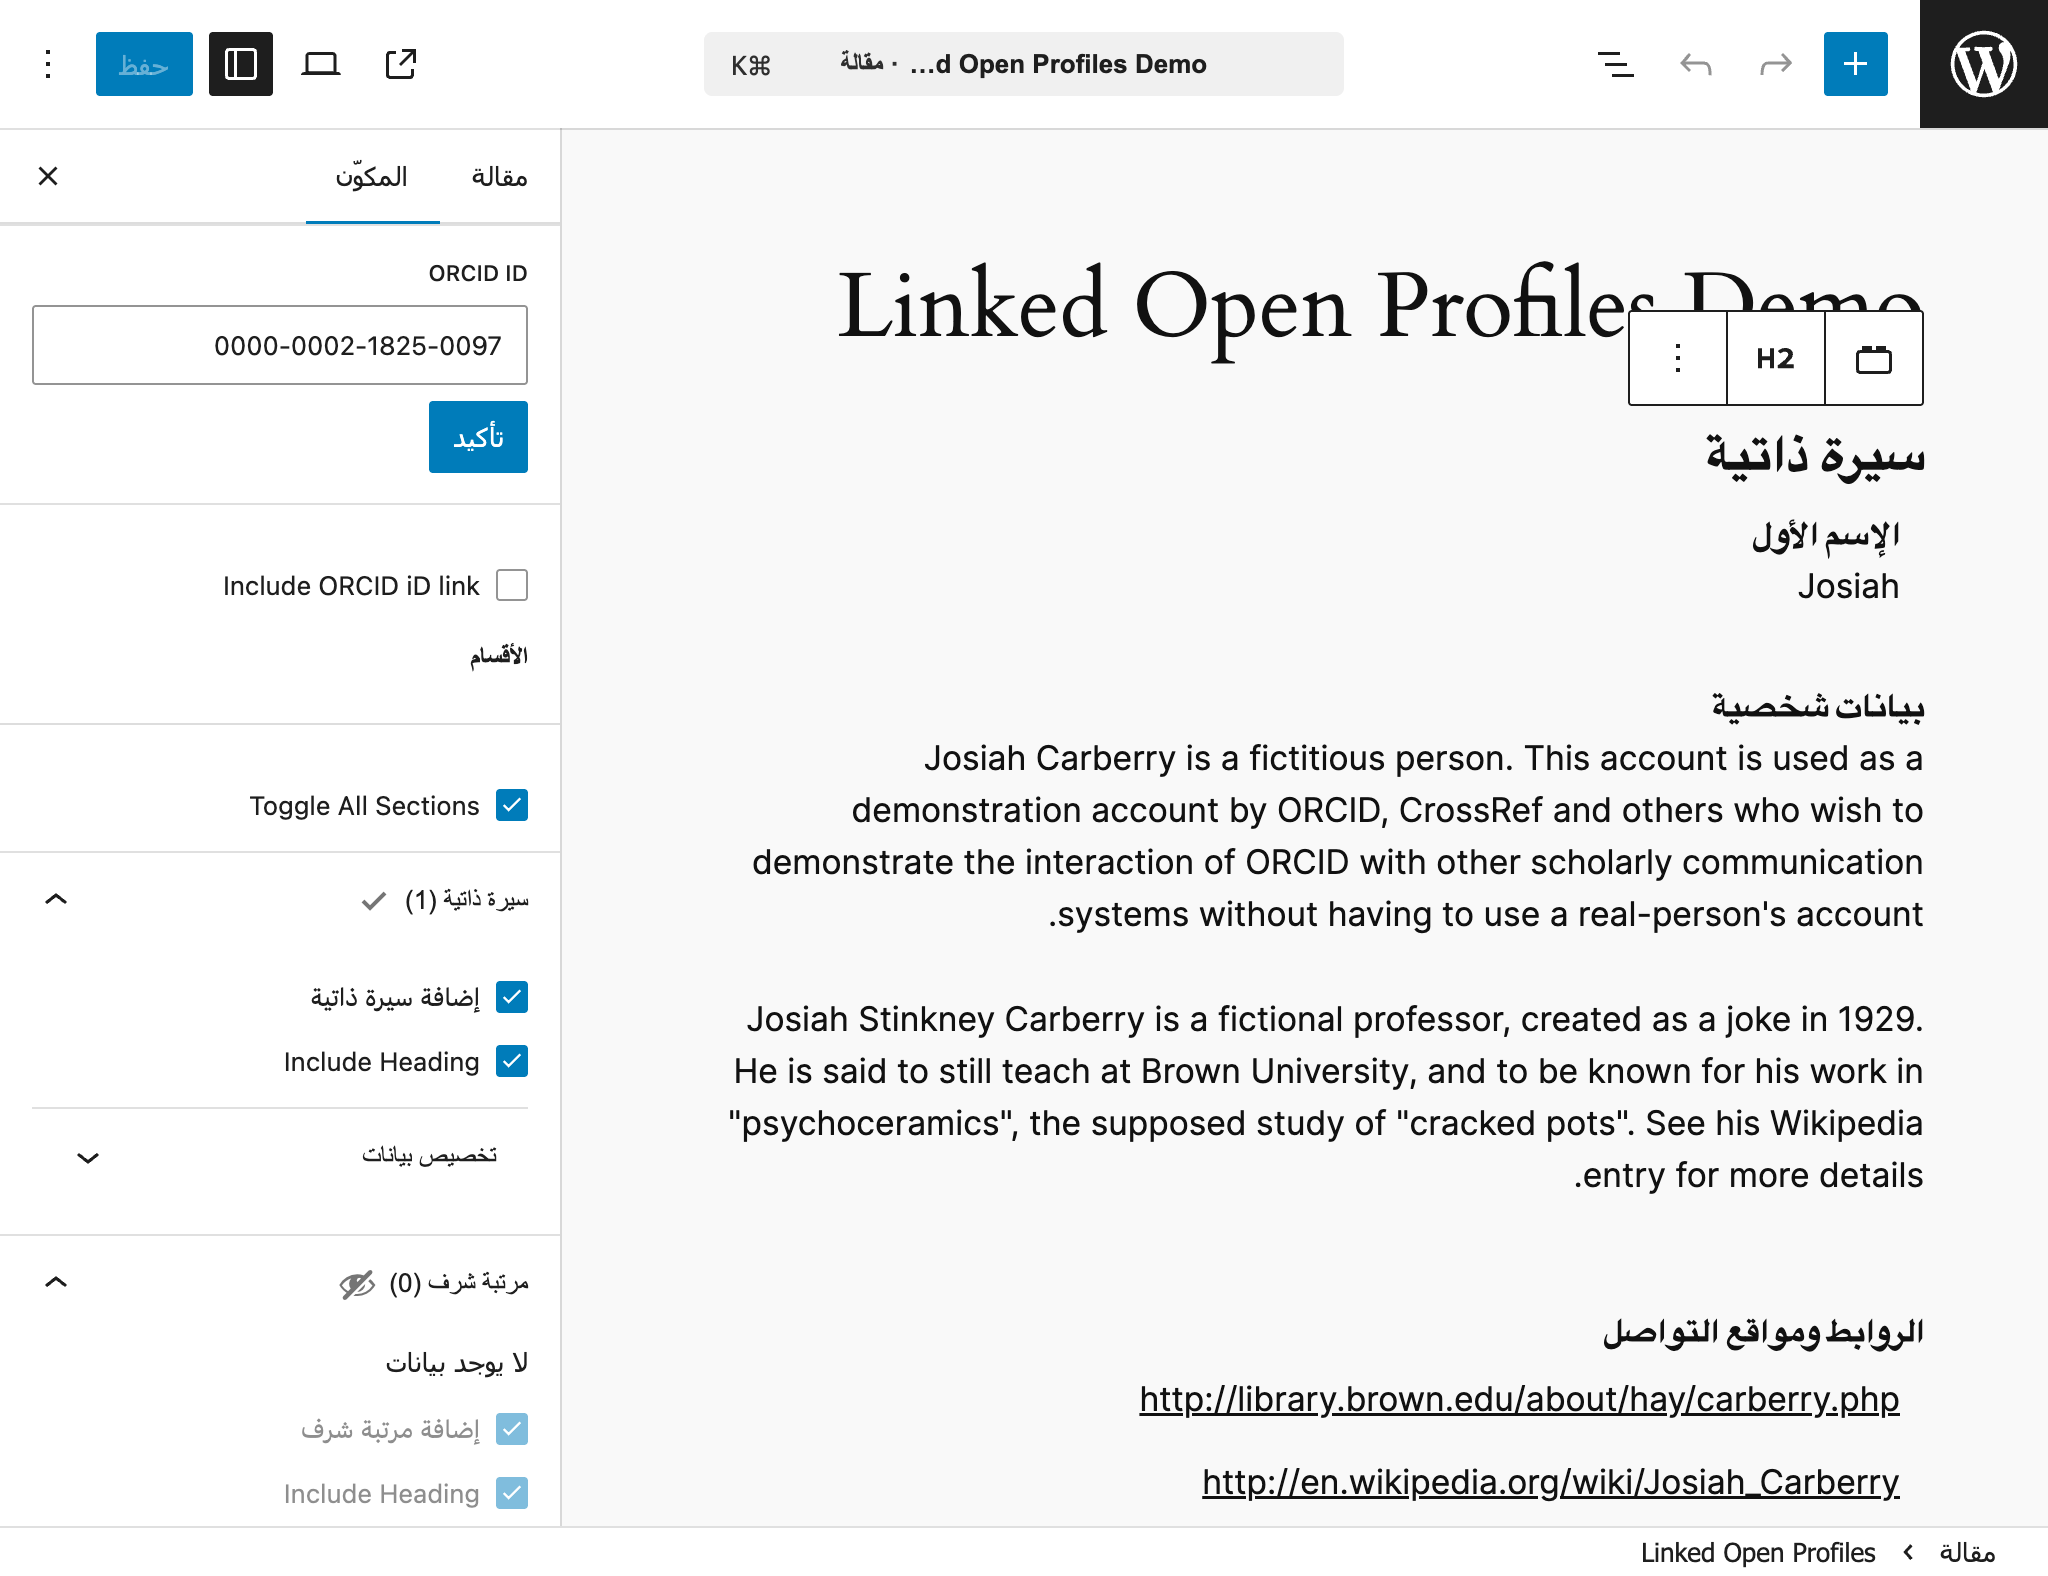This screenshot has height=1576, width=2048.
Task: Open the document overview list icon
Action: click(x=1615, y=64)
